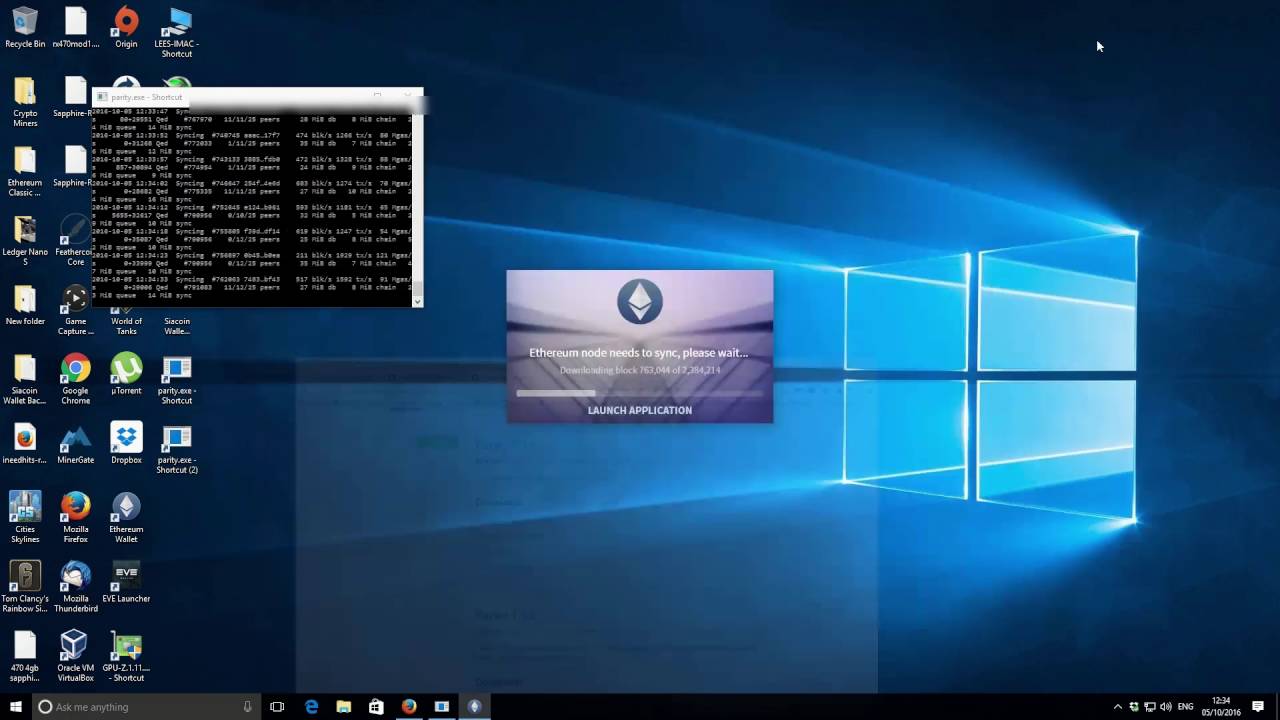Switch to Firefox on the taskbar
This screenshot has height=720, width=1280.
[x=409, y=707]
